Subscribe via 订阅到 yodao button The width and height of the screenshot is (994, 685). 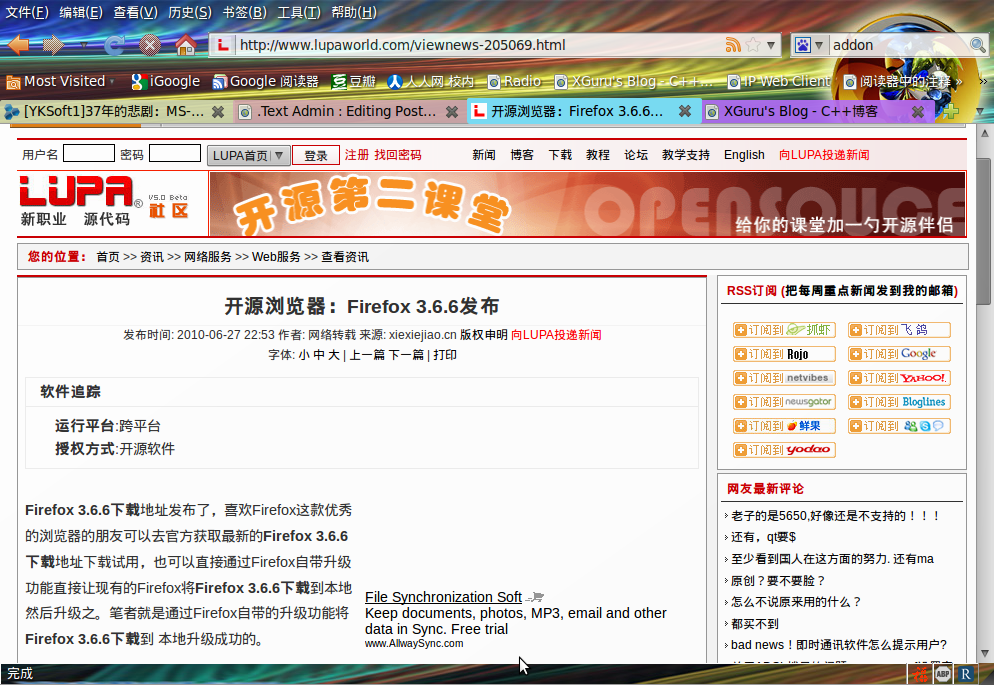coord(785,450)
